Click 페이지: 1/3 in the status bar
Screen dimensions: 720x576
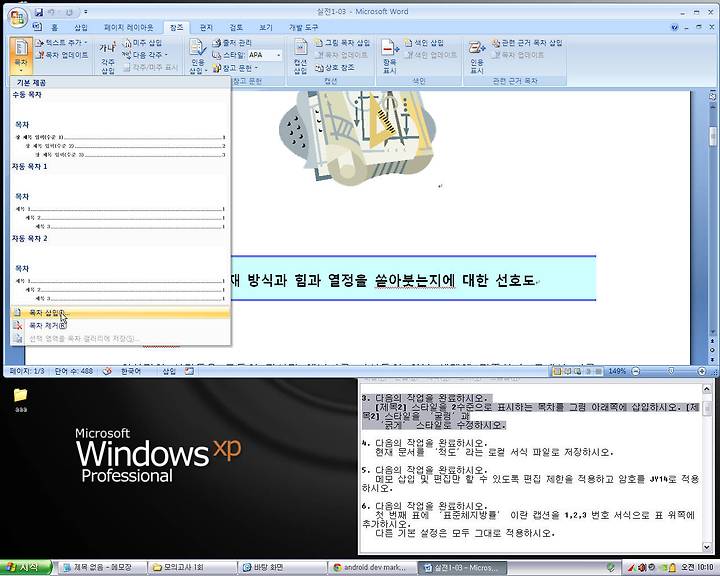(x=28, y=371)
